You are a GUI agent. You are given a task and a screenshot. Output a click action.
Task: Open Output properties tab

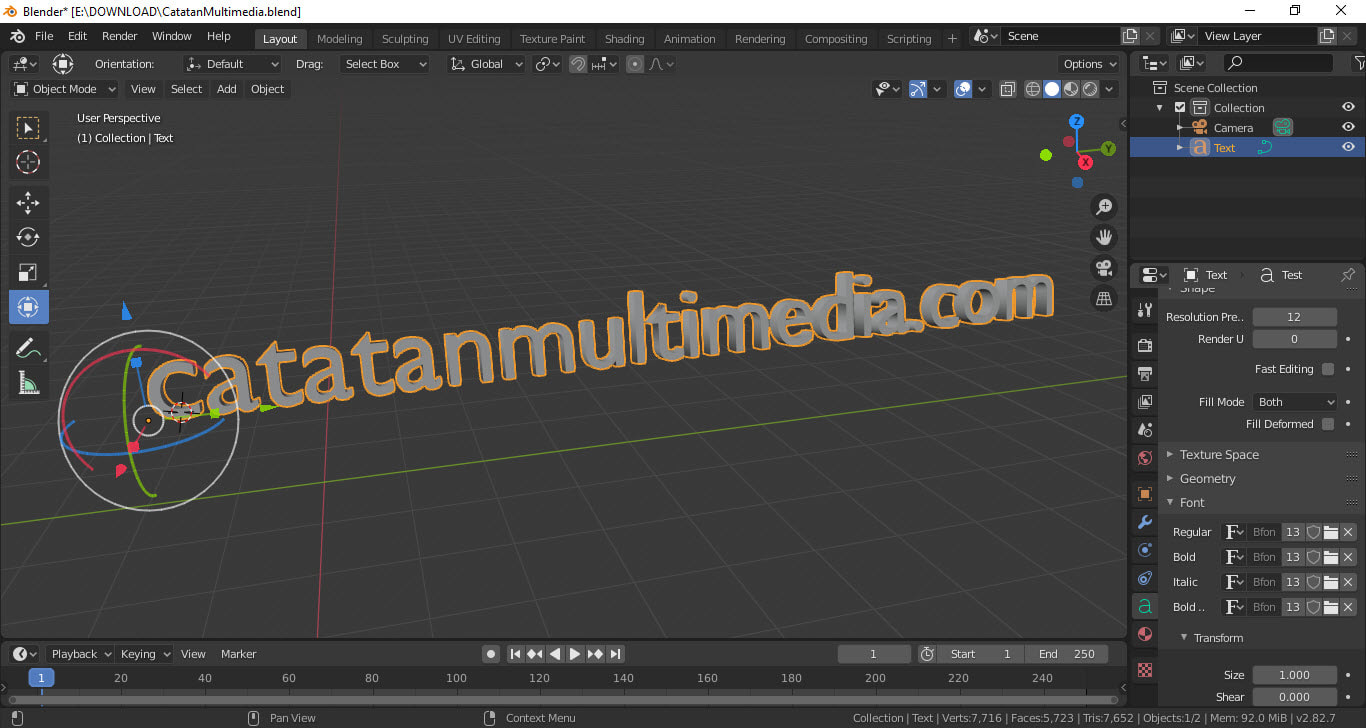tap(1145, 374)
